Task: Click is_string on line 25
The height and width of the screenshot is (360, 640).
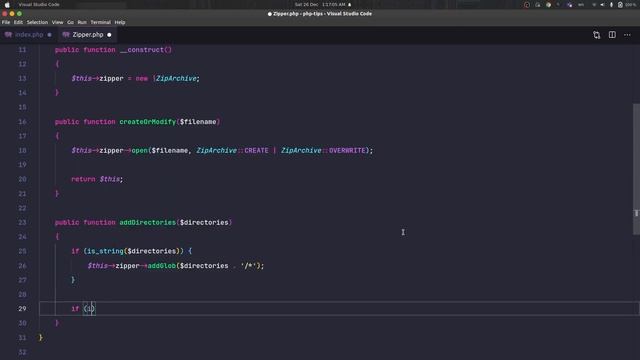Action: tap(105, 251)
